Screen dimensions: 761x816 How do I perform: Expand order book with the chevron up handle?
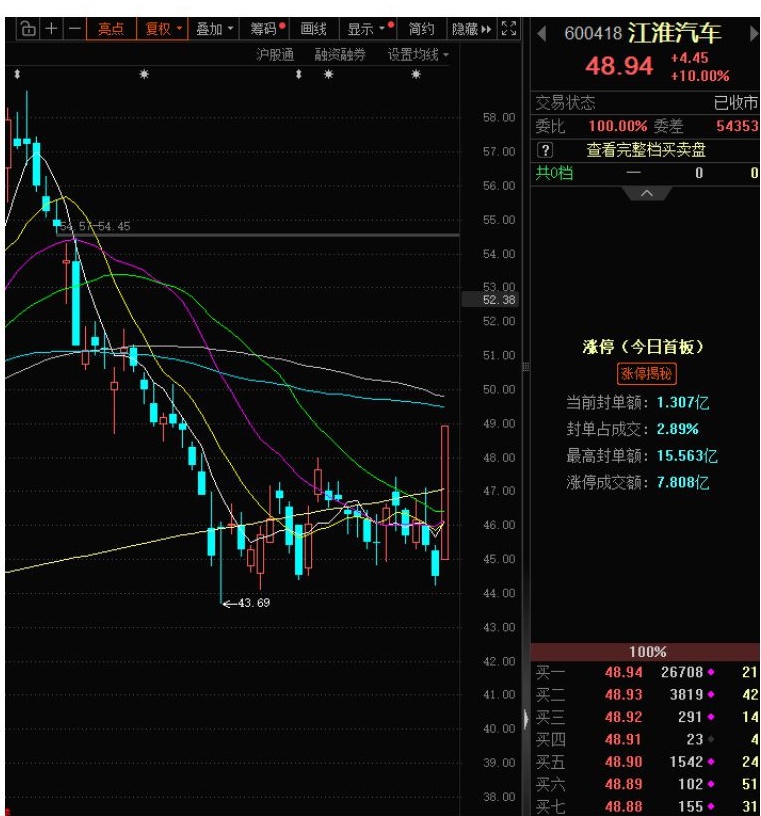point(646,193)
